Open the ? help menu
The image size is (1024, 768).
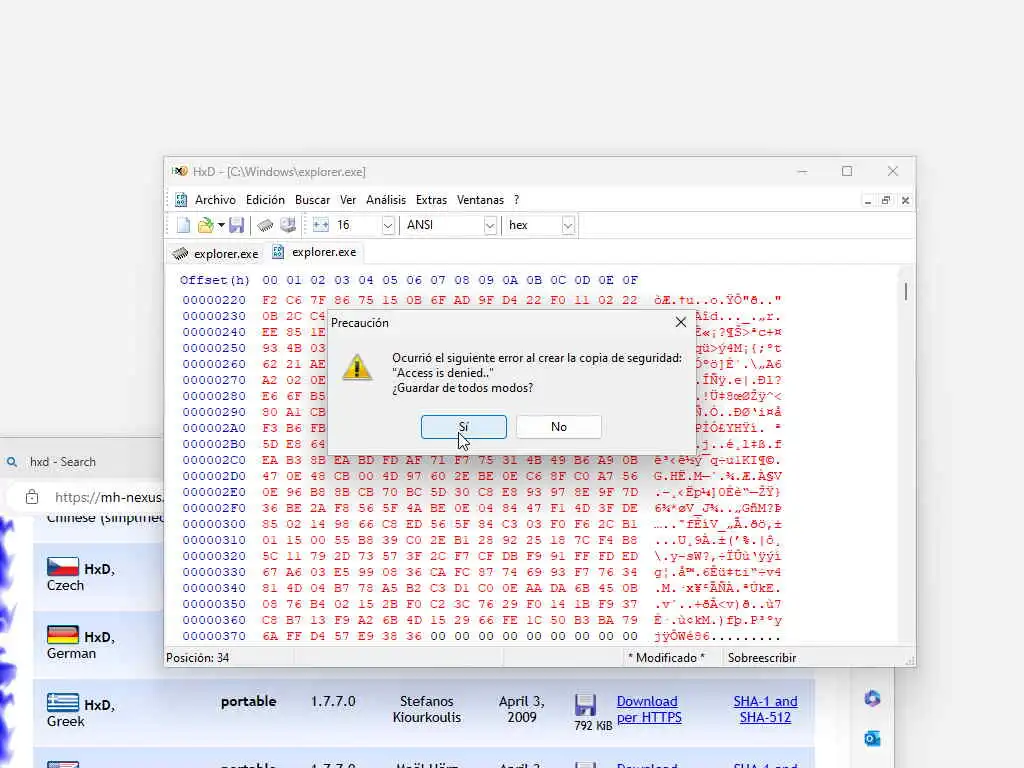click(516, 200)
